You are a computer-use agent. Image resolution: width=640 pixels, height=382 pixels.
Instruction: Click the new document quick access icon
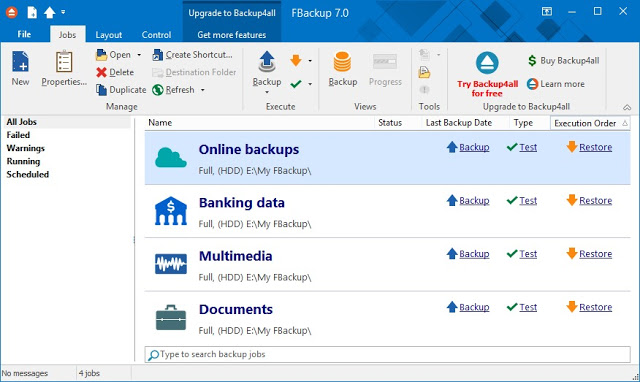[32, 13]
